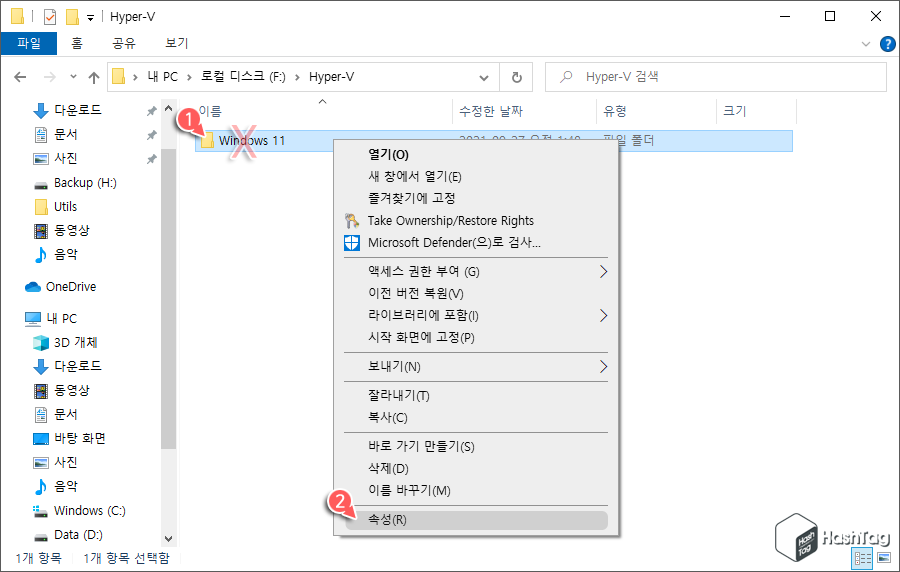Open 속성(R) in context menu
900x572 pixels.
pos(476,520)
